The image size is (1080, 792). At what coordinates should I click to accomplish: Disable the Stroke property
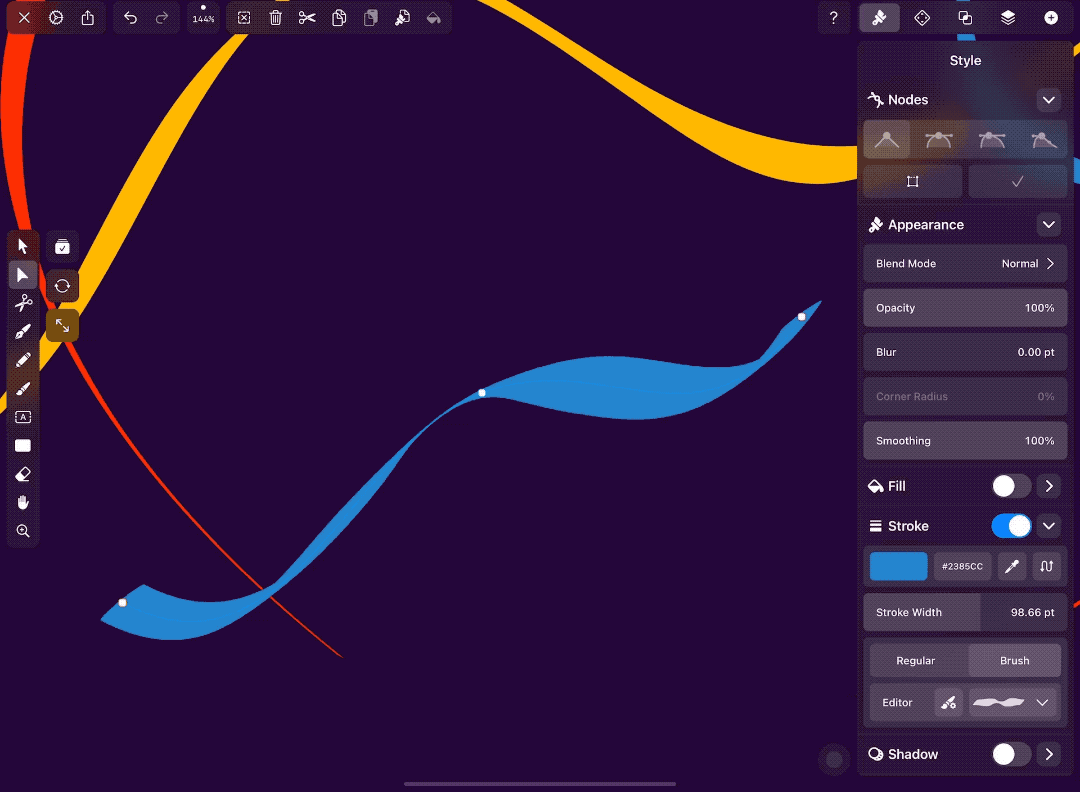point(1011,525)
